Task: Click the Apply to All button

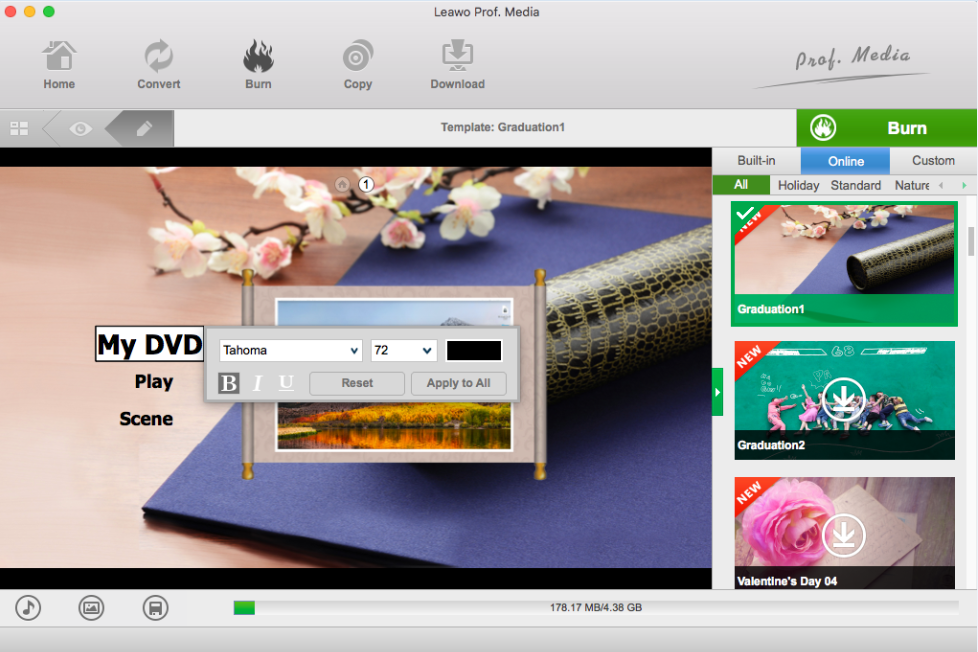Action: (458, 383)
